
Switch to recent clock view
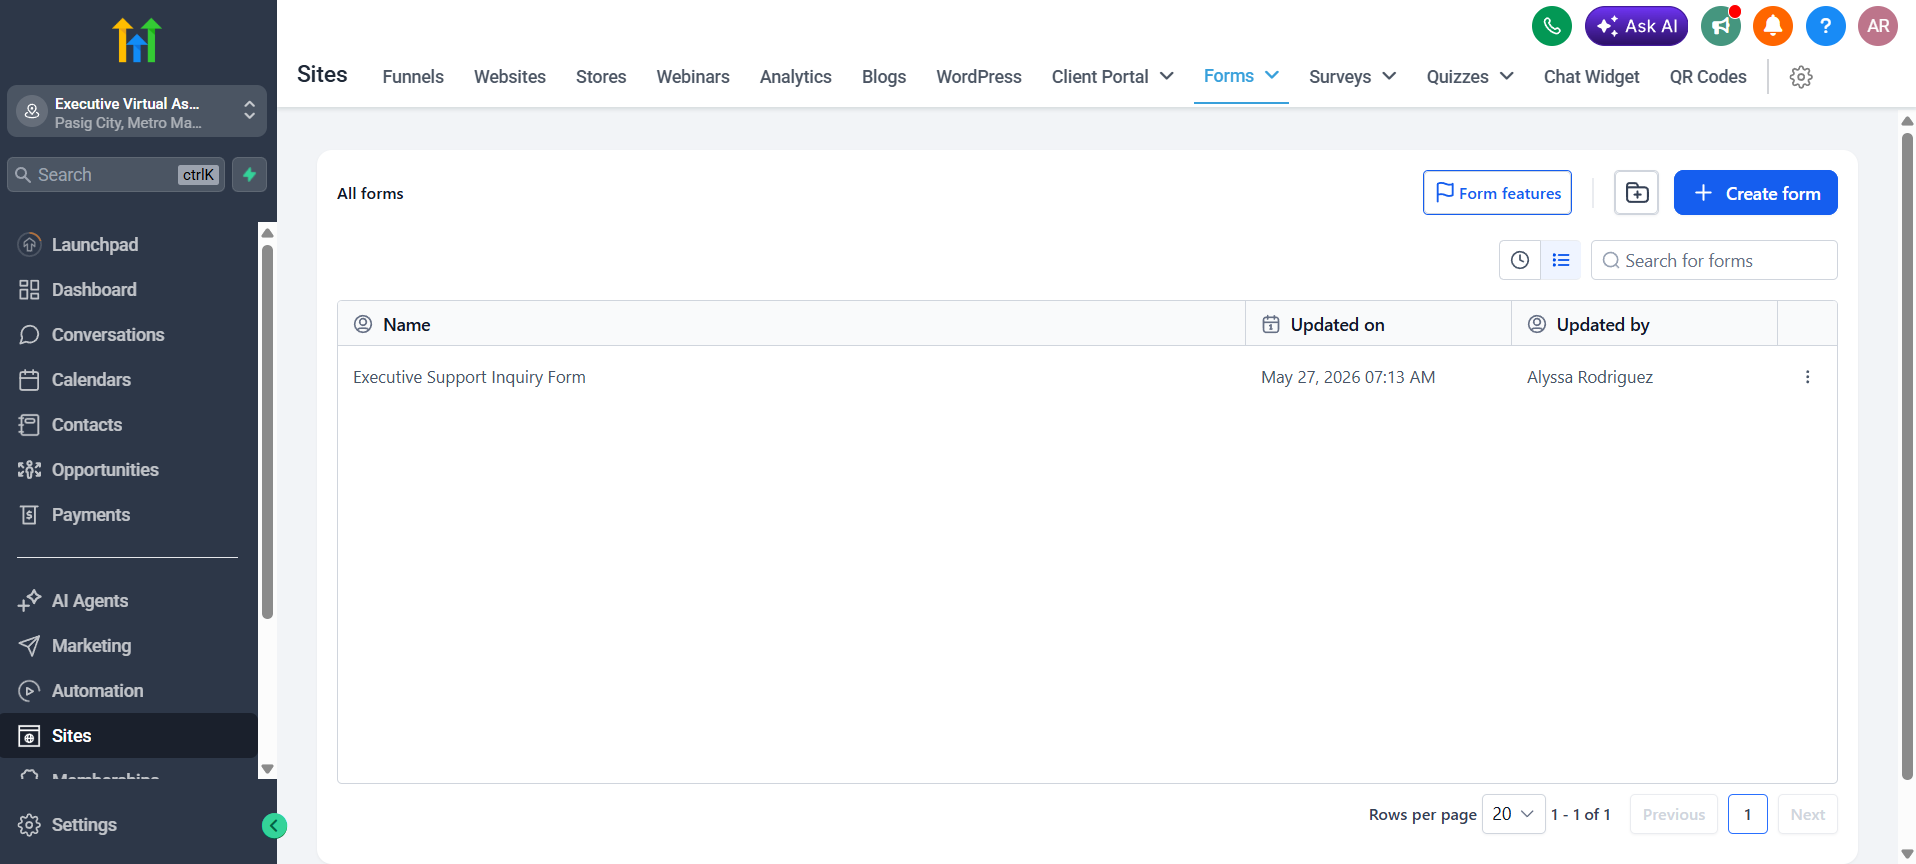point(1520,260)
